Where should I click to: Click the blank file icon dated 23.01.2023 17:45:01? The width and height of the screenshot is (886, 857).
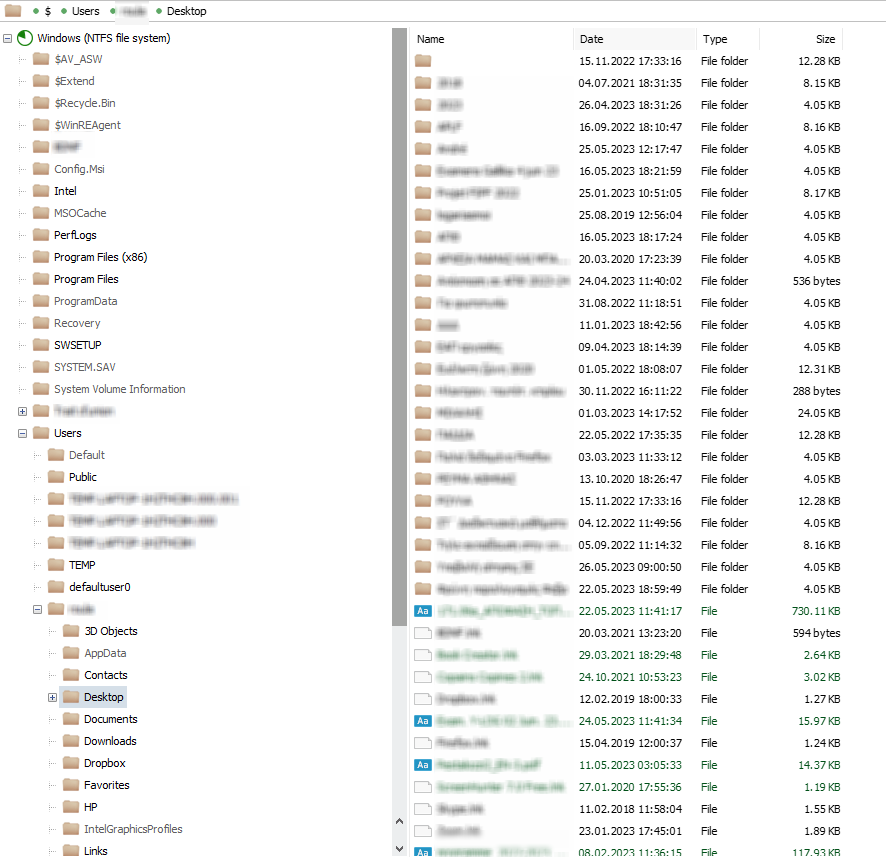pyautogui.click(x=423, y=831)
